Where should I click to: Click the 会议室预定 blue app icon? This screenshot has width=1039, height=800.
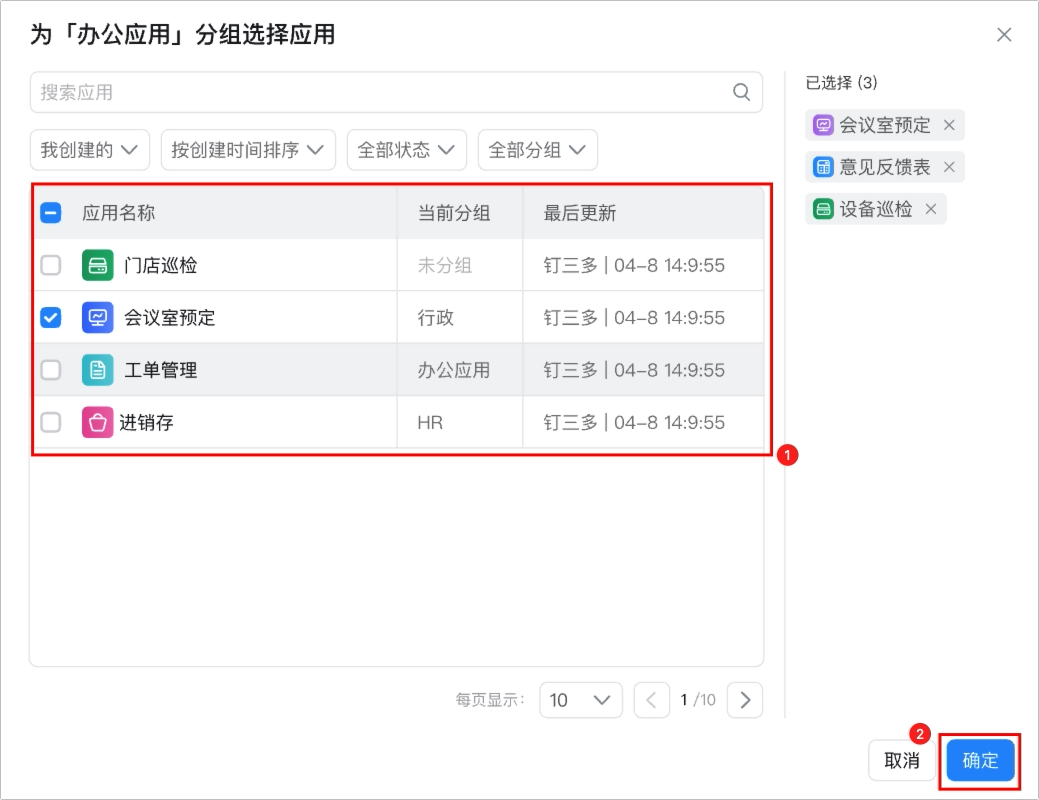97,317
